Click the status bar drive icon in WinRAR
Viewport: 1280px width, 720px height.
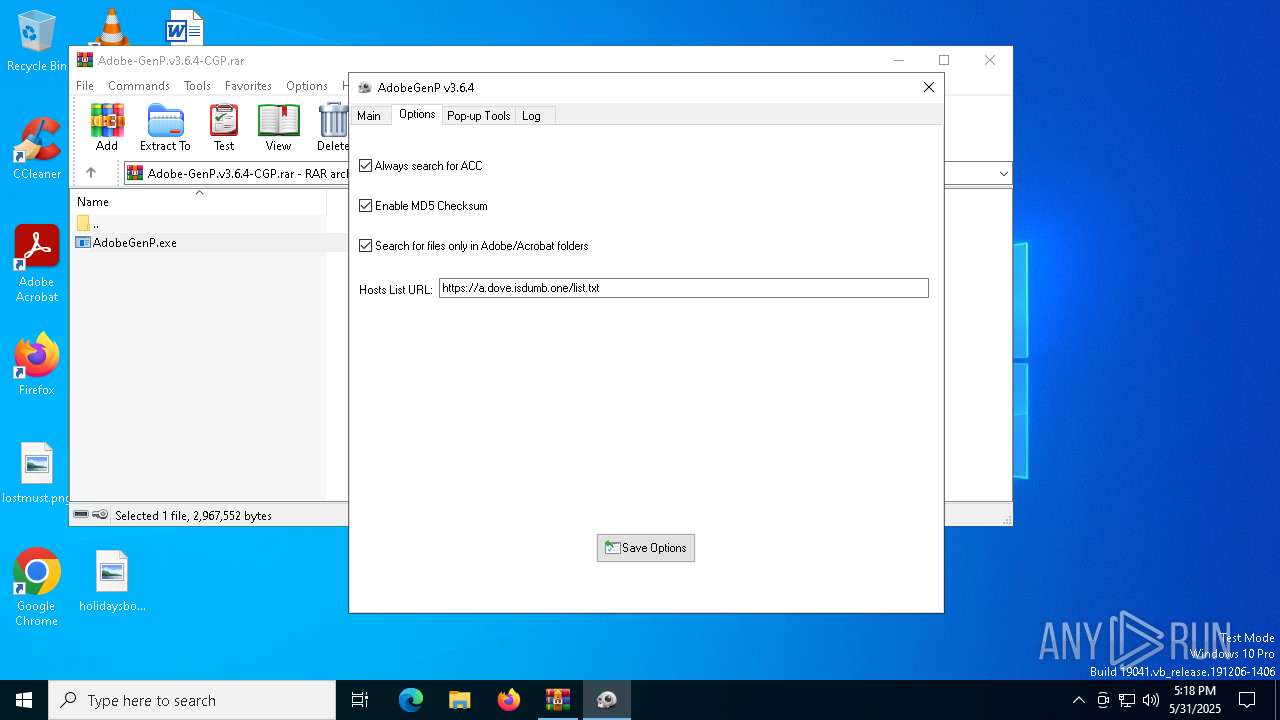pos(81,515)
